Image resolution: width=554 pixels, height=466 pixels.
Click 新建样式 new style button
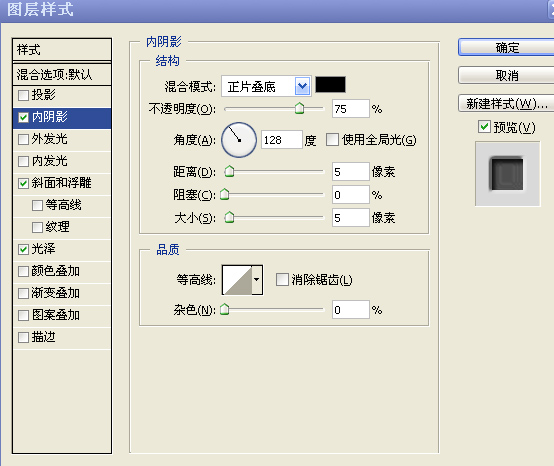coord(507,104)
